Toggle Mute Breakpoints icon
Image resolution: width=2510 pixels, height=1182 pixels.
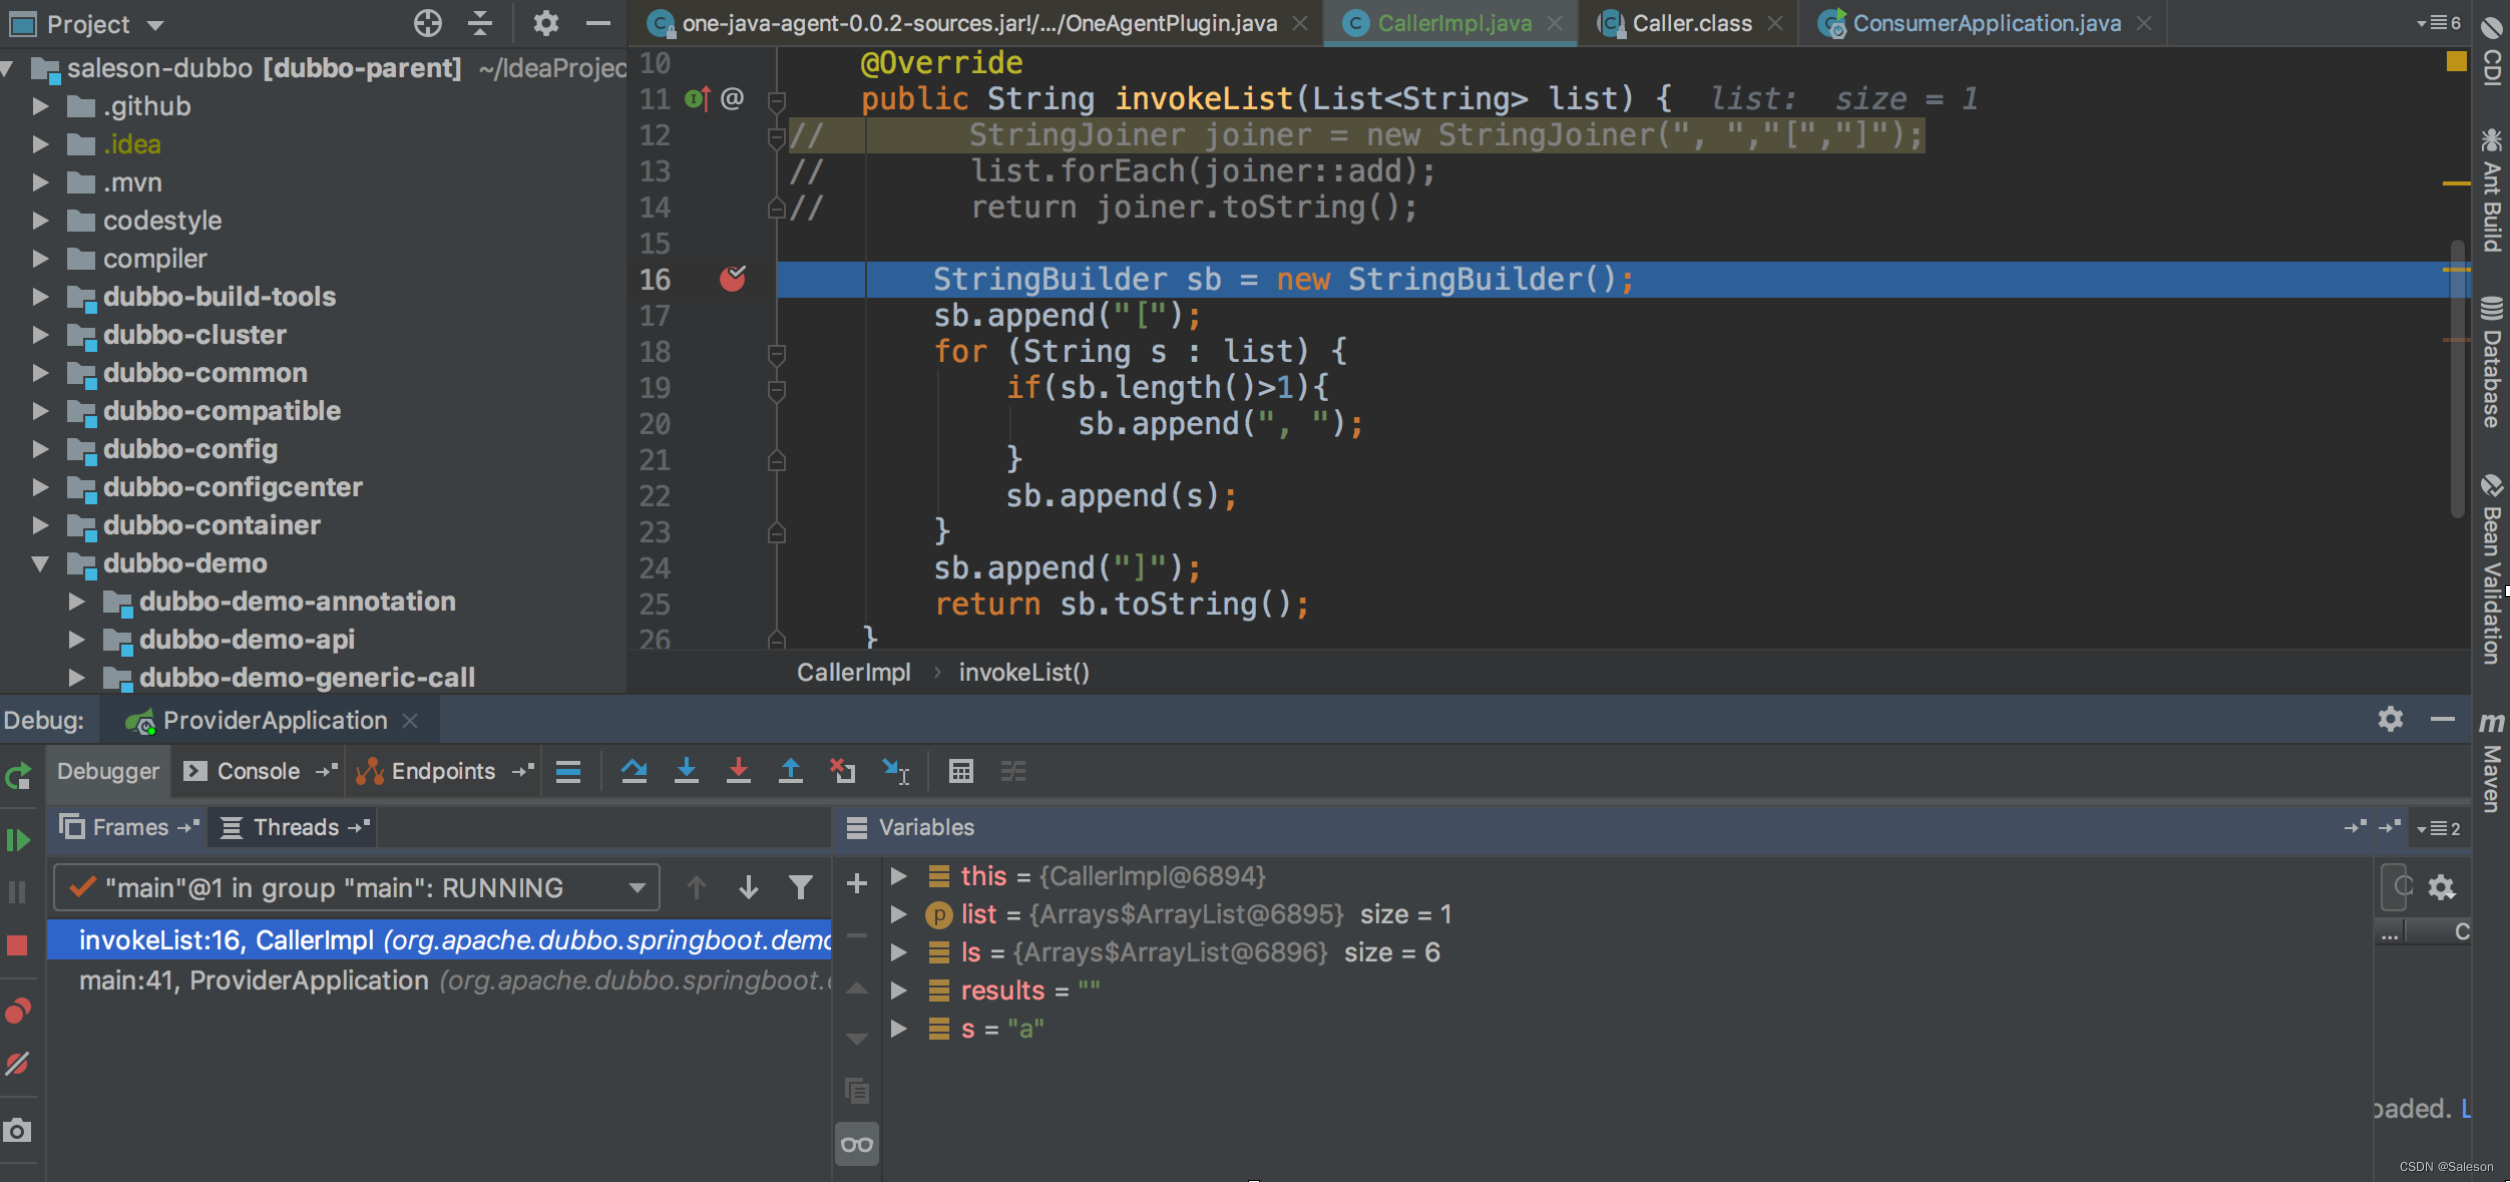tap(18, 1063)
